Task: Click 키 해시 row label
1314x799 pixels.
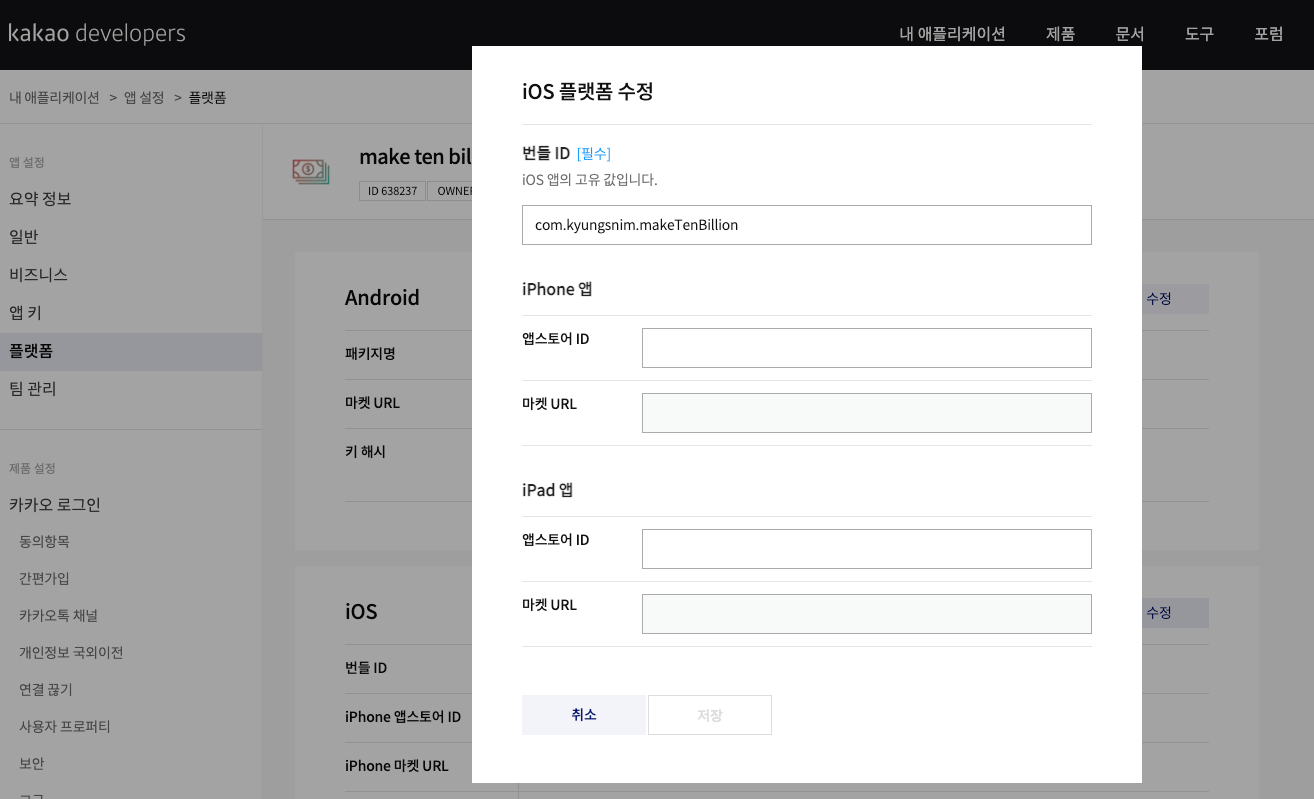Action: click(365, 452)
